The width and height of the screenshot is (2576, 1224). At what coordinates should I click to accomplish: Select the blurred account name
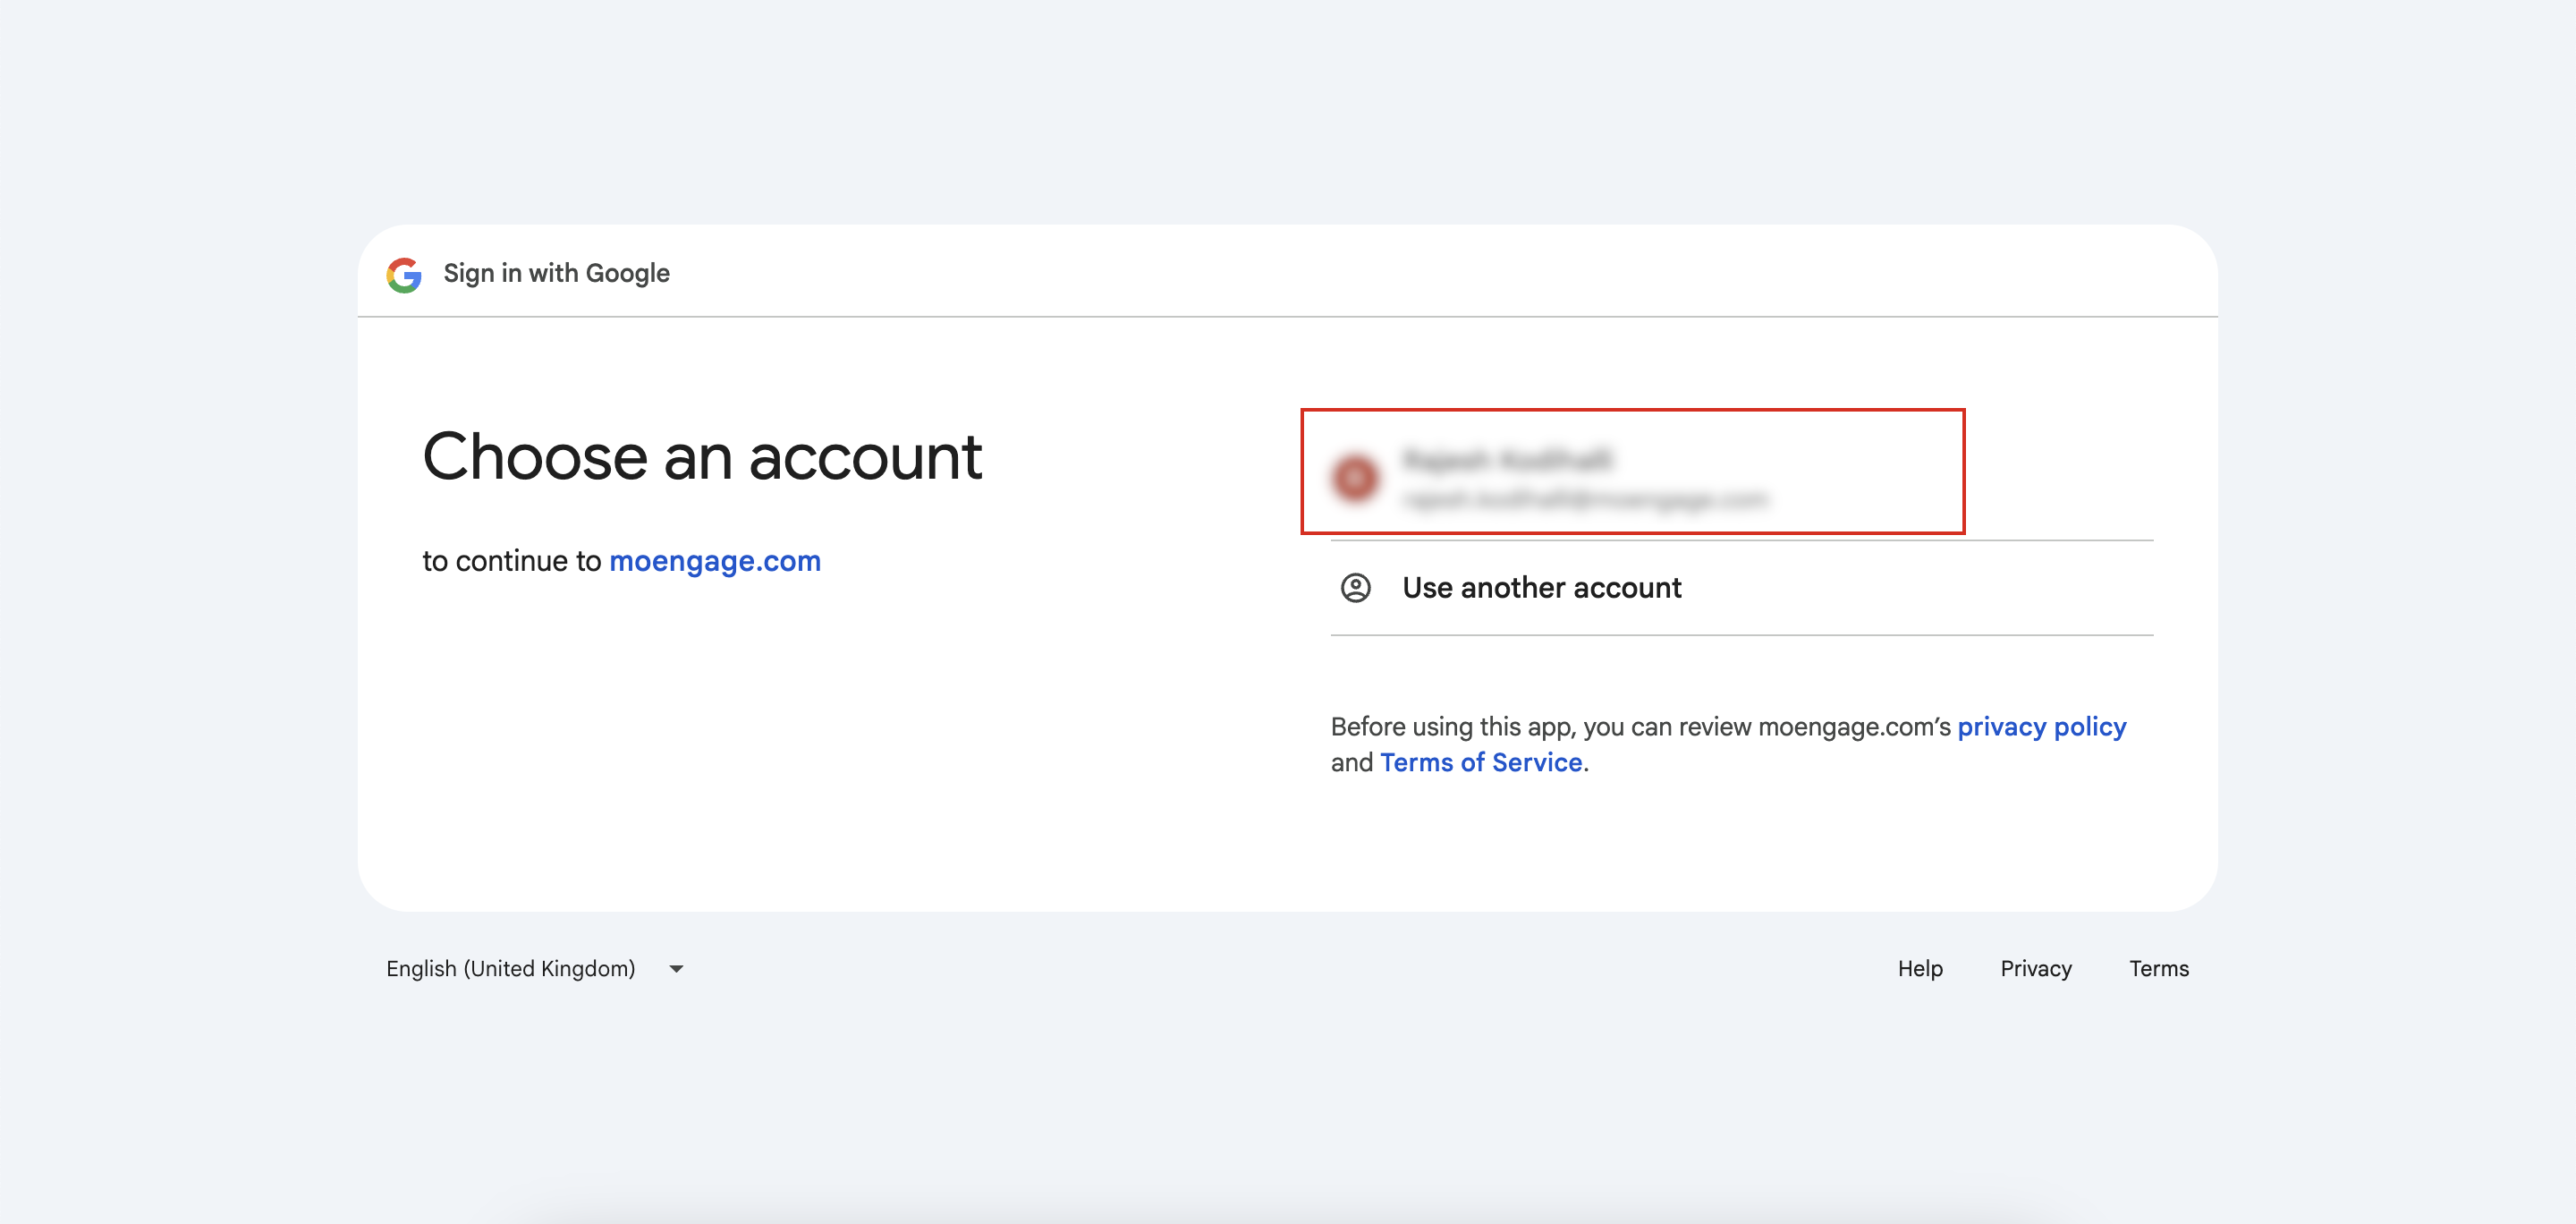[1507, 460]
